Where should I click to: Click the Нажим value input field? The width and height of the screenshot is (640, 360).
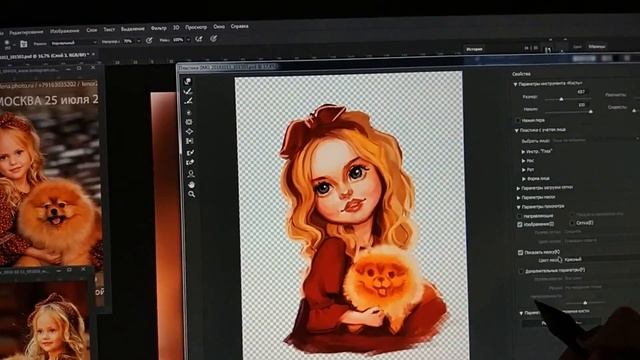coord(582,105)
